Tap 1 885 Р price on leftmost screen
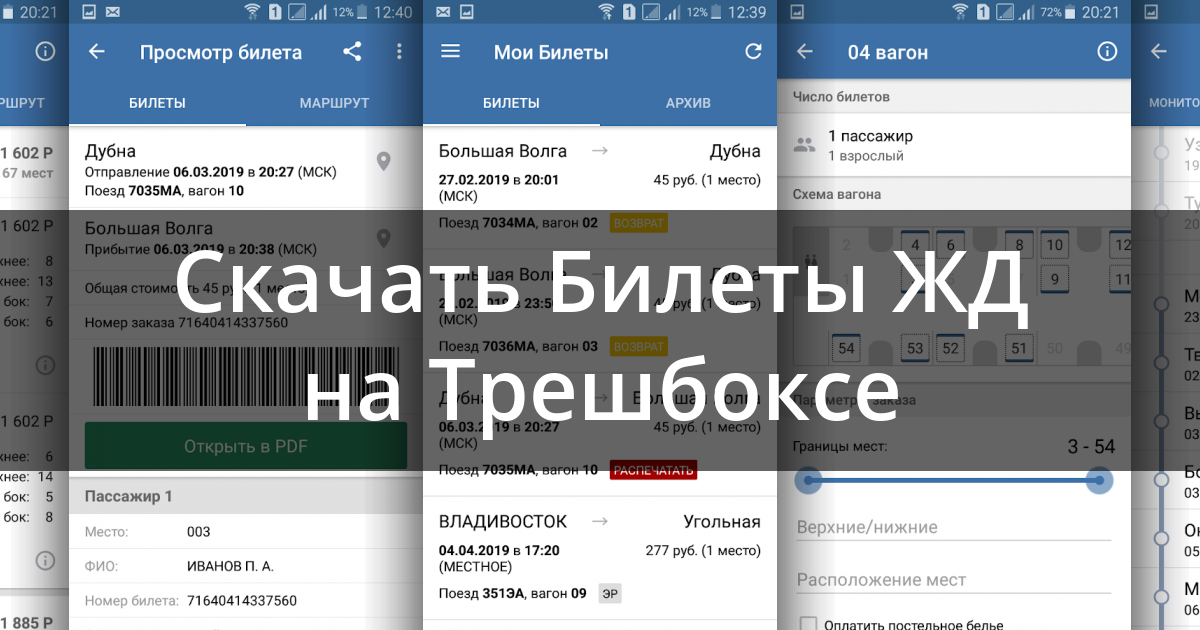The image size is (1200, 630). (x=27, y=622)
